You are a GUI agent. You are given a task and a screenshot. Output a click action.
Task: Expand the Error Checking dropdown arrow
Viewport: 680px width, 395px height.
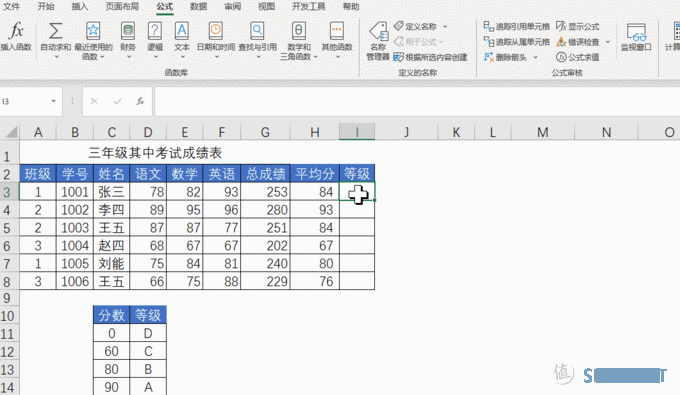click(608, 42)
